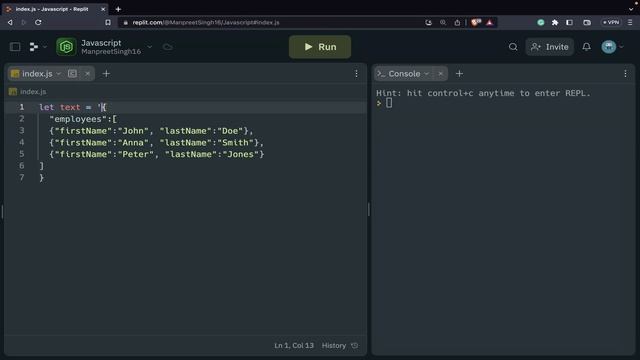Open the console pane options menu
This screenshot has width=640, height=360.
[x=625, y=74]
